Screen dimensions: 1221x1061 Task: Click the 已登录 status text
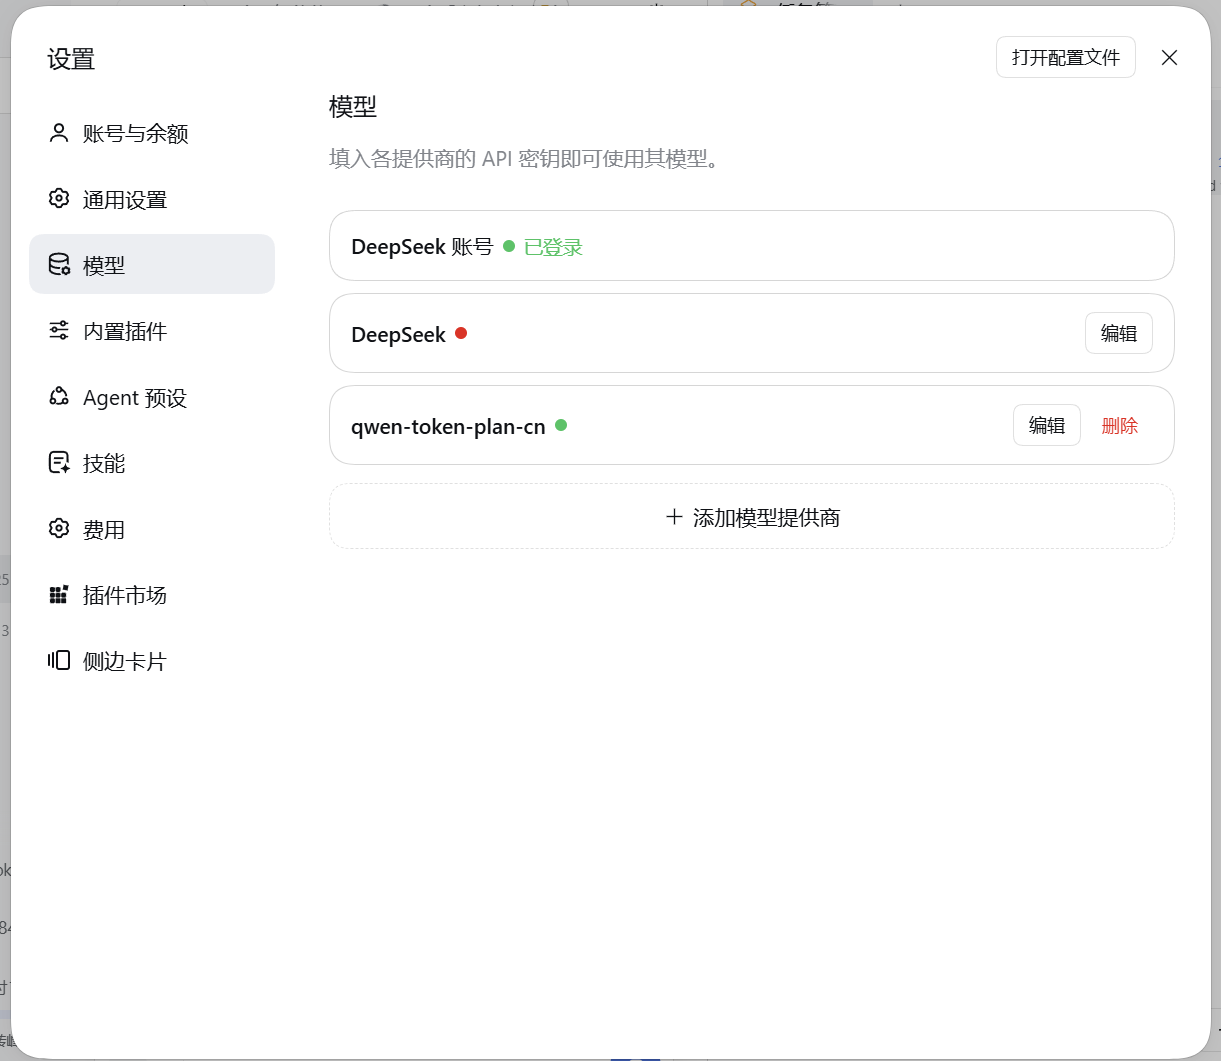coord(553,247)
